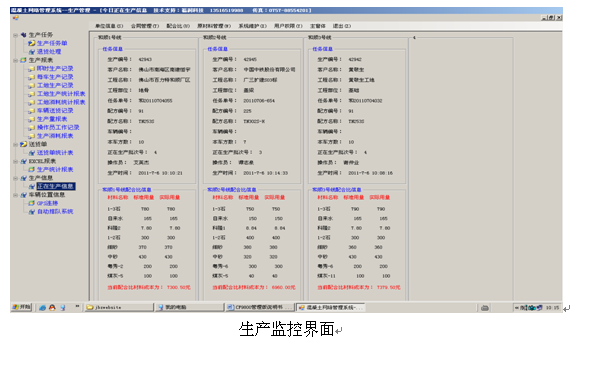Open 生产任务单 in the tree
This screenshot has width=591, height=365.
tap(52, 43)
